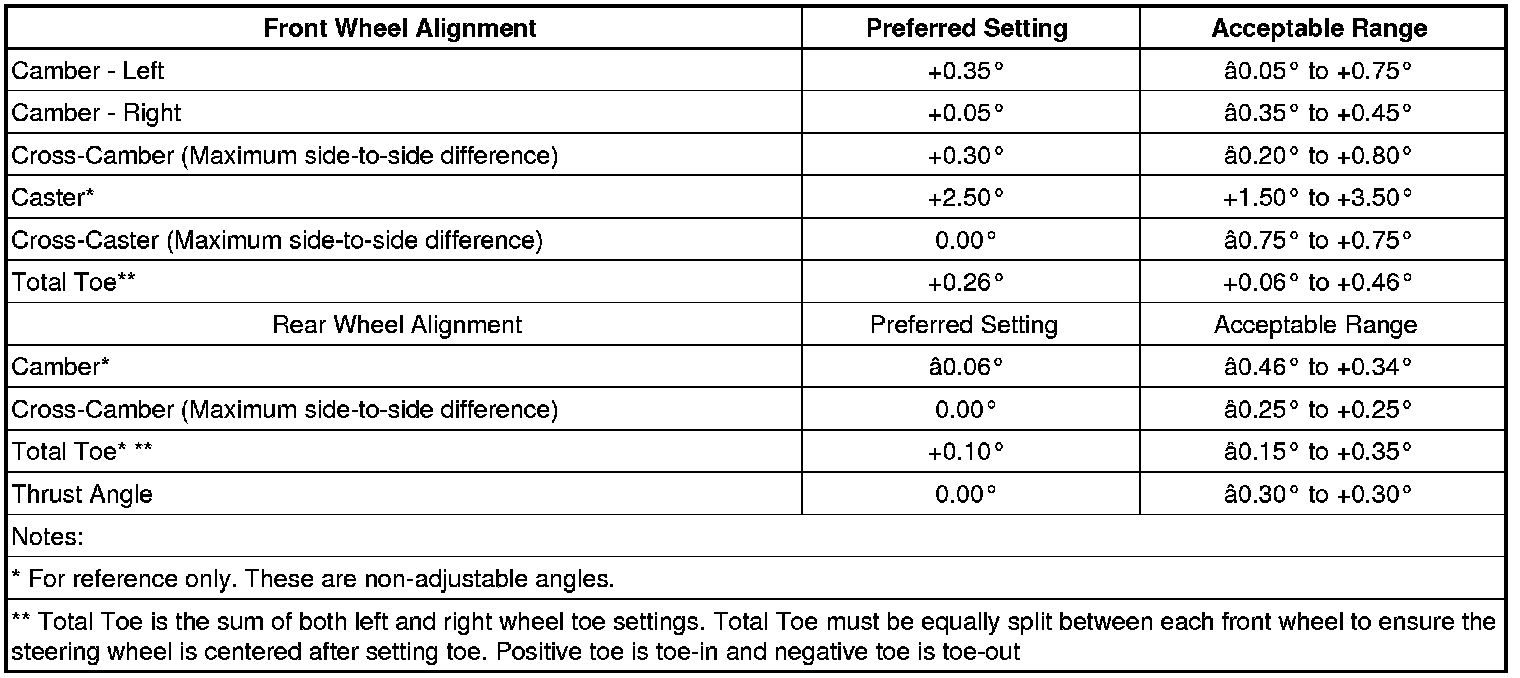This screenshot has width=1520, height=678.
Task: Select the +0.35° preferred setting value
Action: tap(965, 71)
